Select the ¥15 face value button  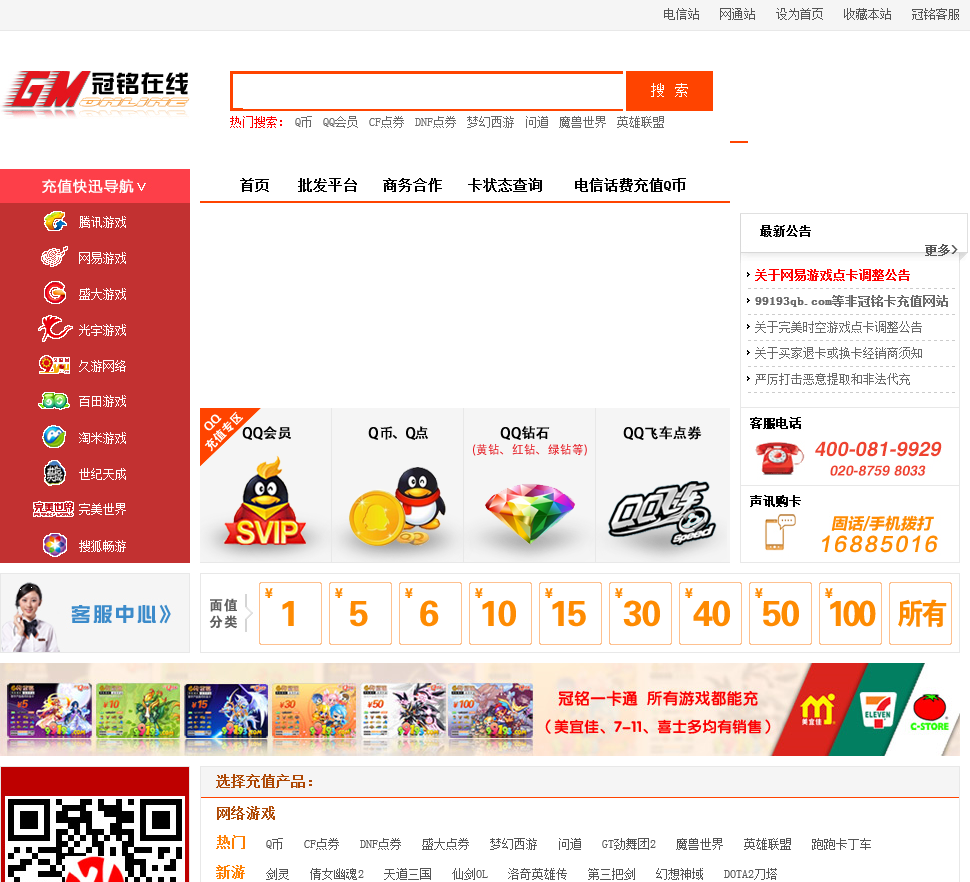(570, 614)
